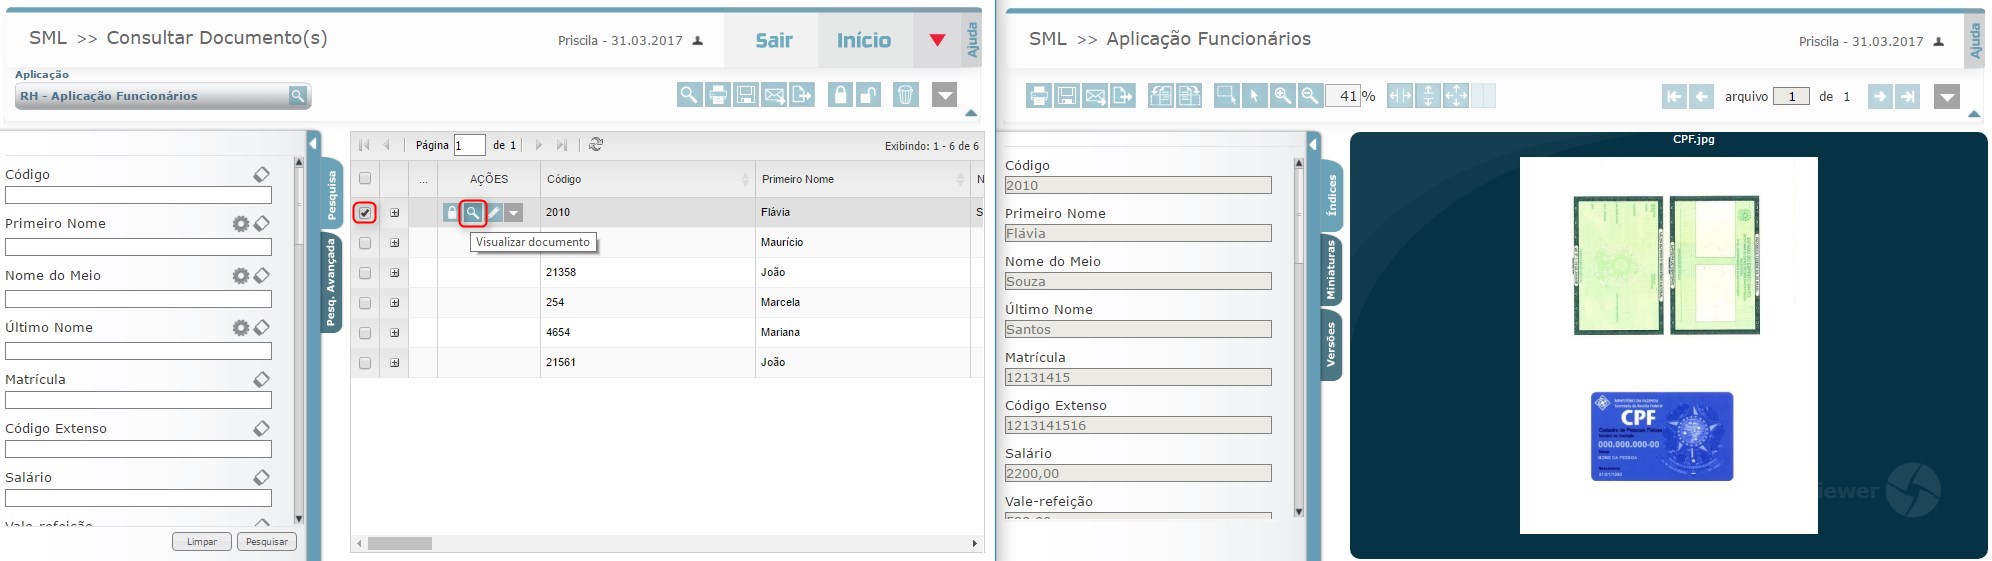Image resolution: width=1992 pixels, height=561 pixels.
Task: Switch to the Miniaturas side tab
Action: coord(1331,270)
